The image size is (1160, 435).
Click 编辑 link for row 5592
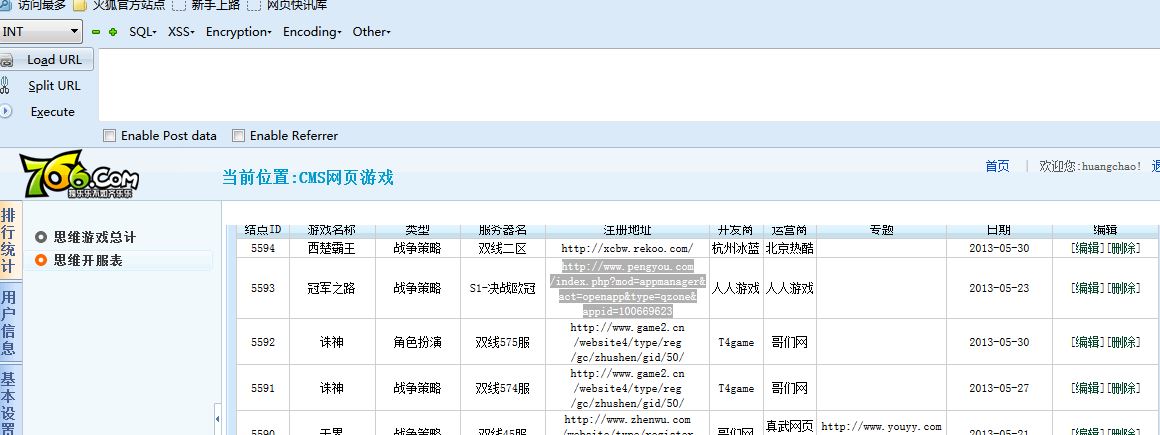[x=1088, y=342]
